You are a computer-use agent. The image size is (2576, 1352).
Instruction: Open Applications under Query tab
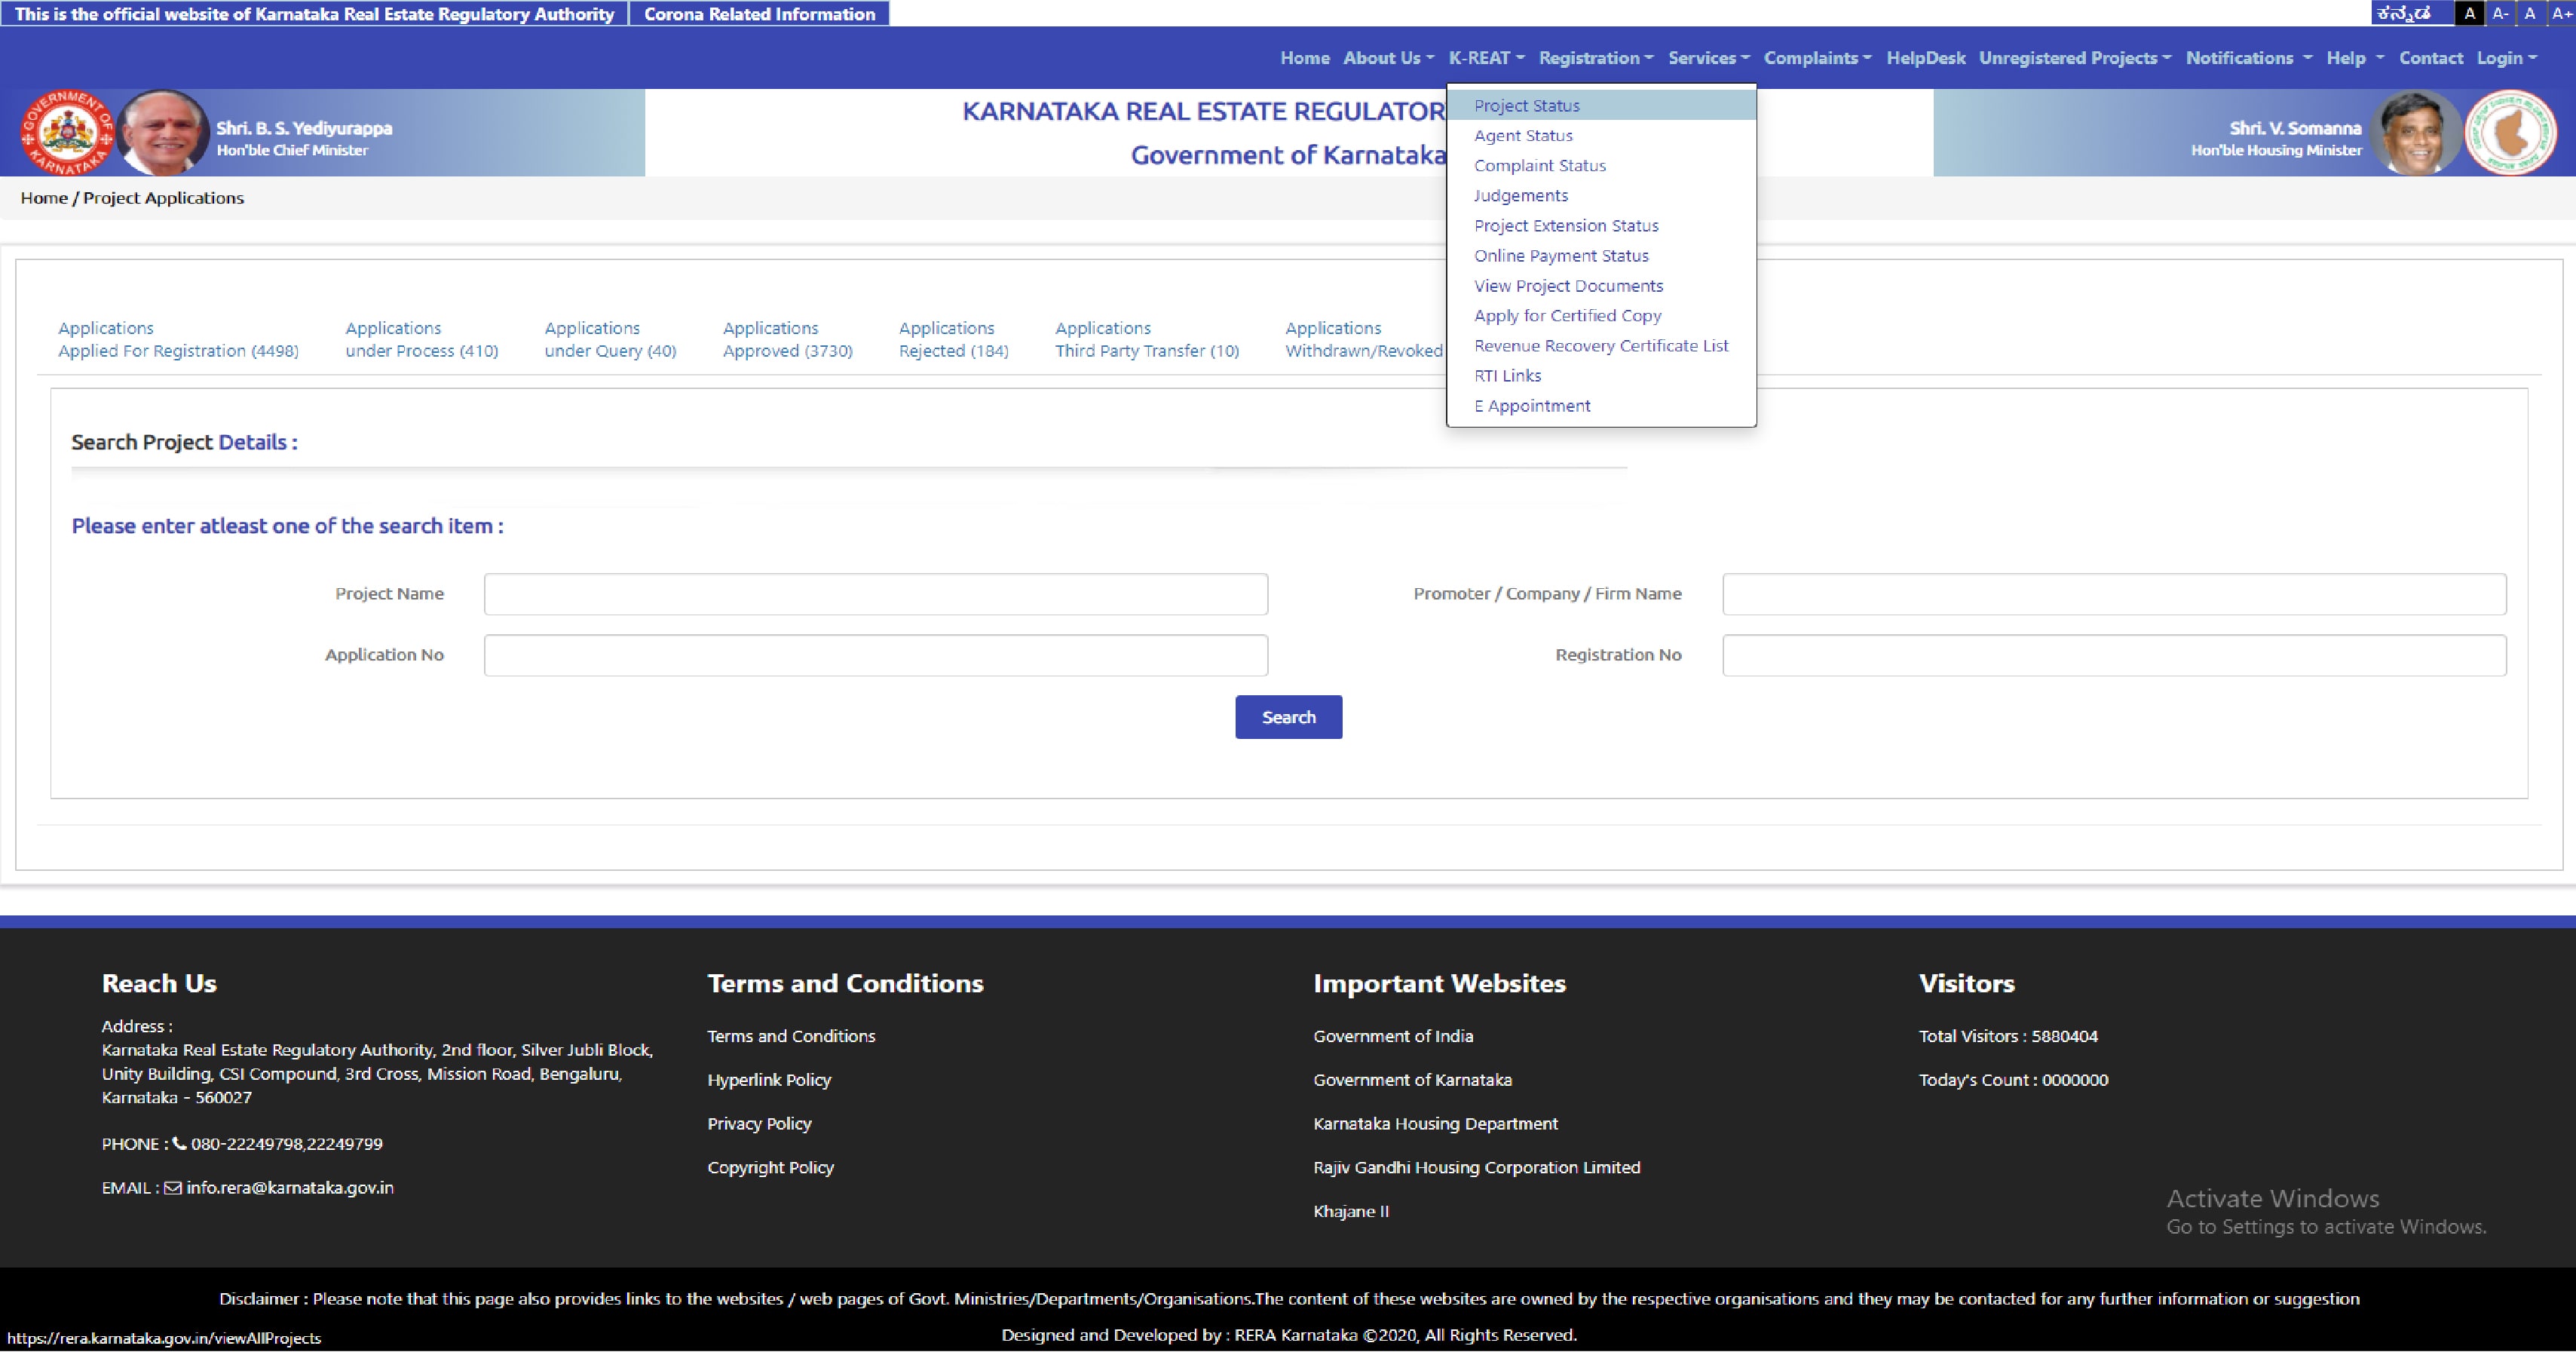coord(610,339)
